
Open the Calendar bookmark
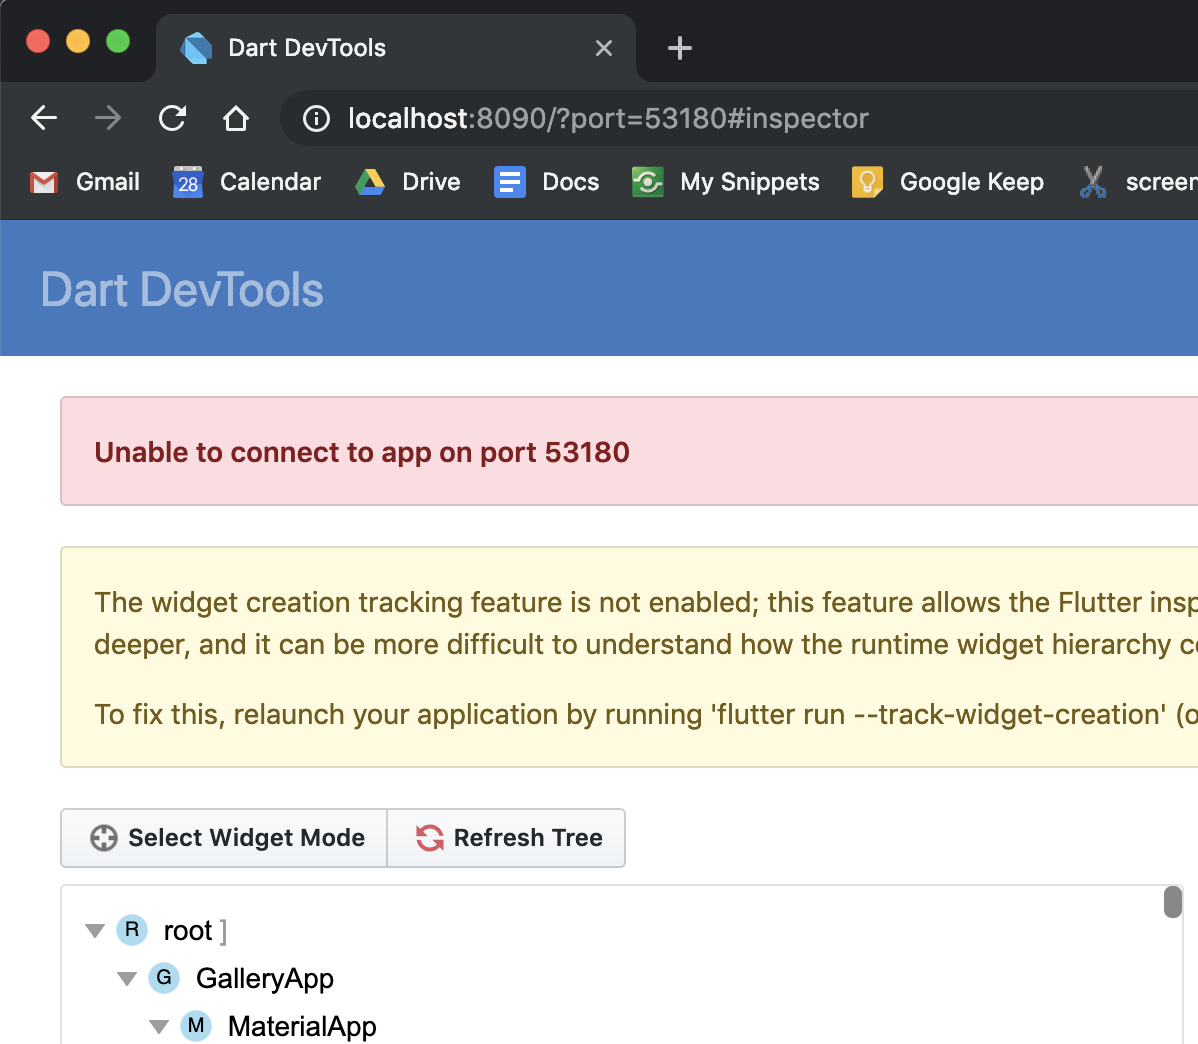pyautogui.click(x=247, y=182)
